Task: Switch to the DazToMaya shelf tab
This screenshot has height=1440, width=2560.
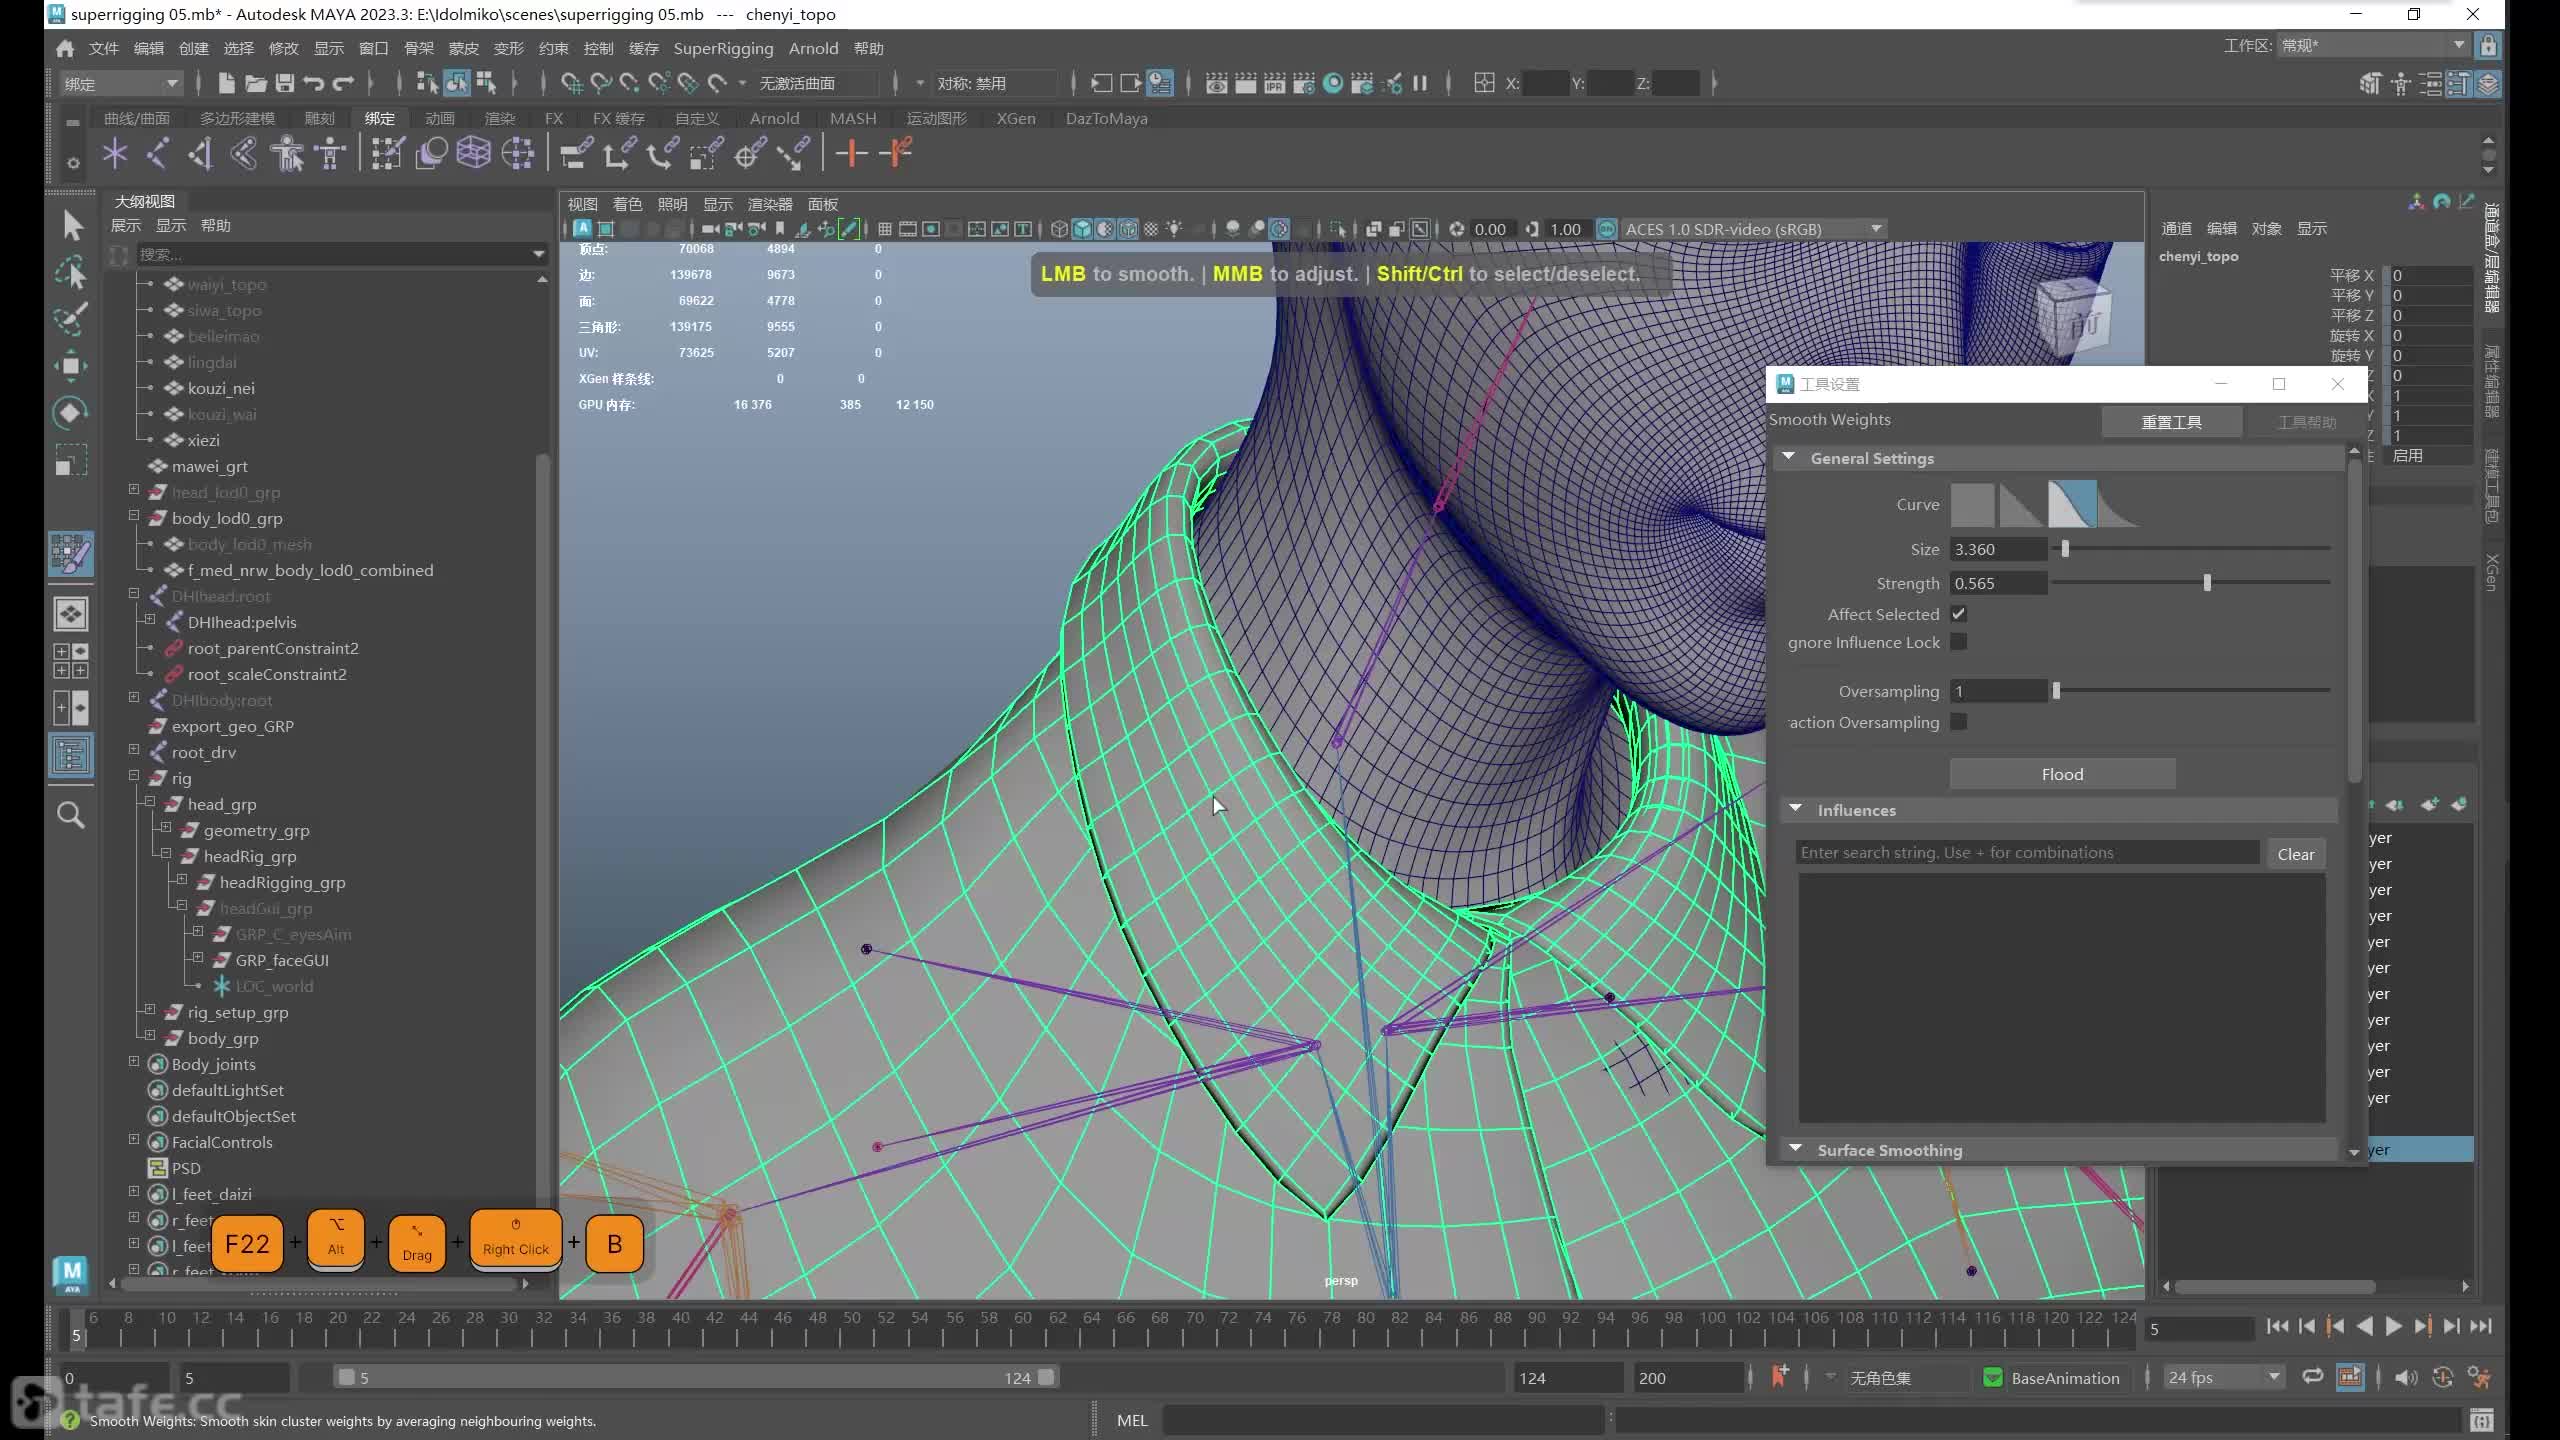Action: [1106, 118]
